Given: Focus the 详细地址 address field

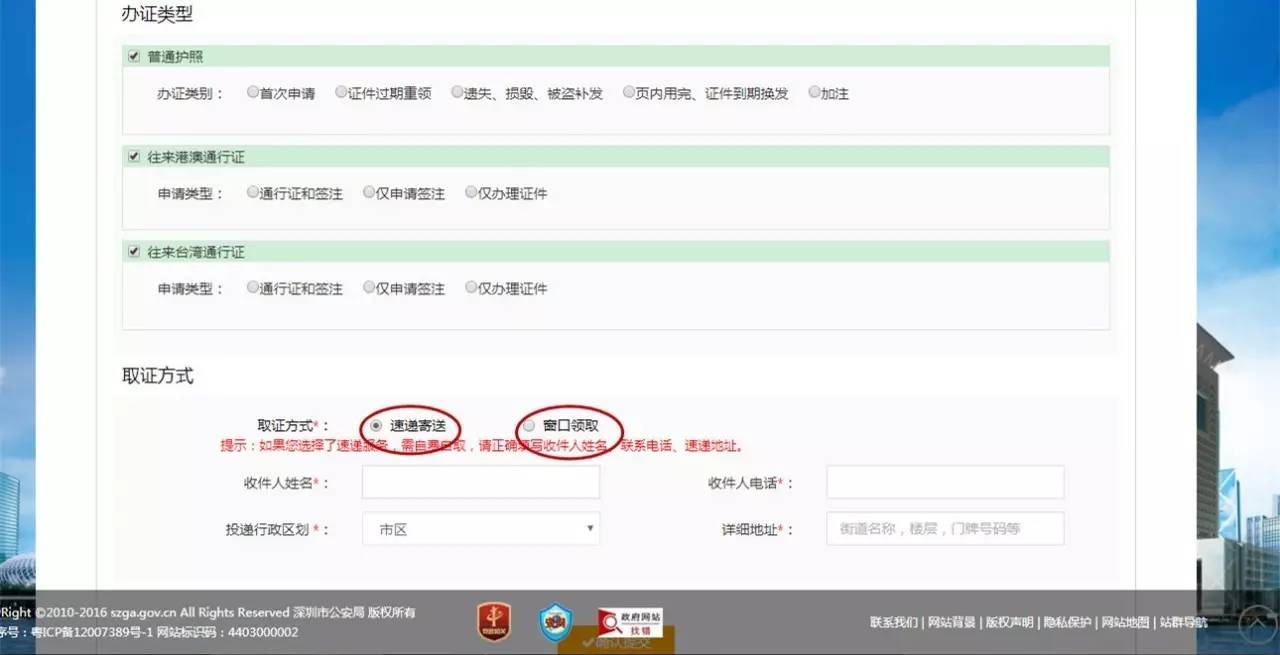Looking at the screenshot, I should [x=944, y=529].
